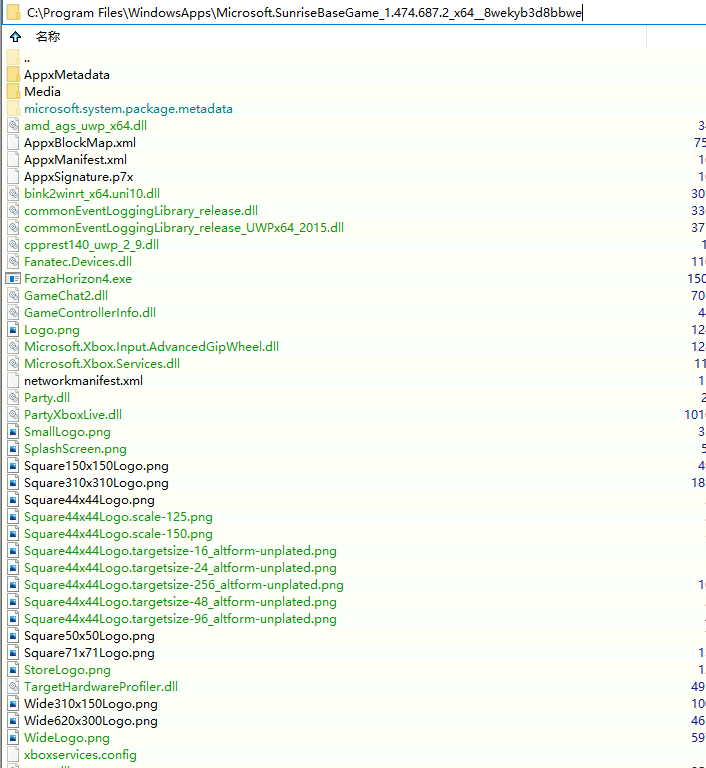Select the file name Wide310x150Logo.png
Screen dimensions: 706x768
[x=91, y=704]
